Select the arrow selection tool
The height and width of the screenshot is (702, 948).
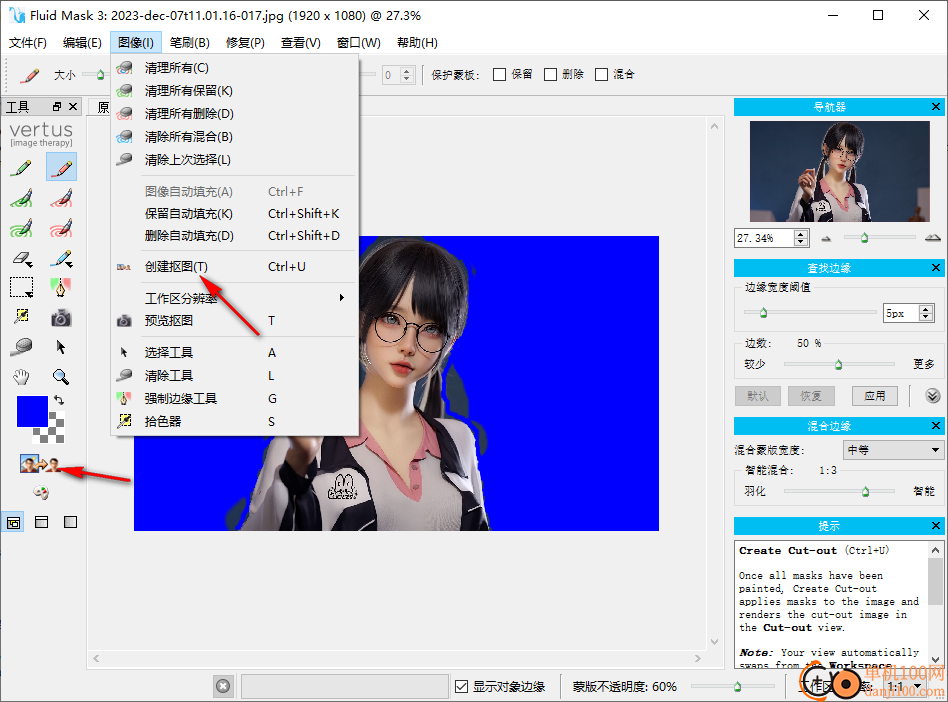pos(60,347)
